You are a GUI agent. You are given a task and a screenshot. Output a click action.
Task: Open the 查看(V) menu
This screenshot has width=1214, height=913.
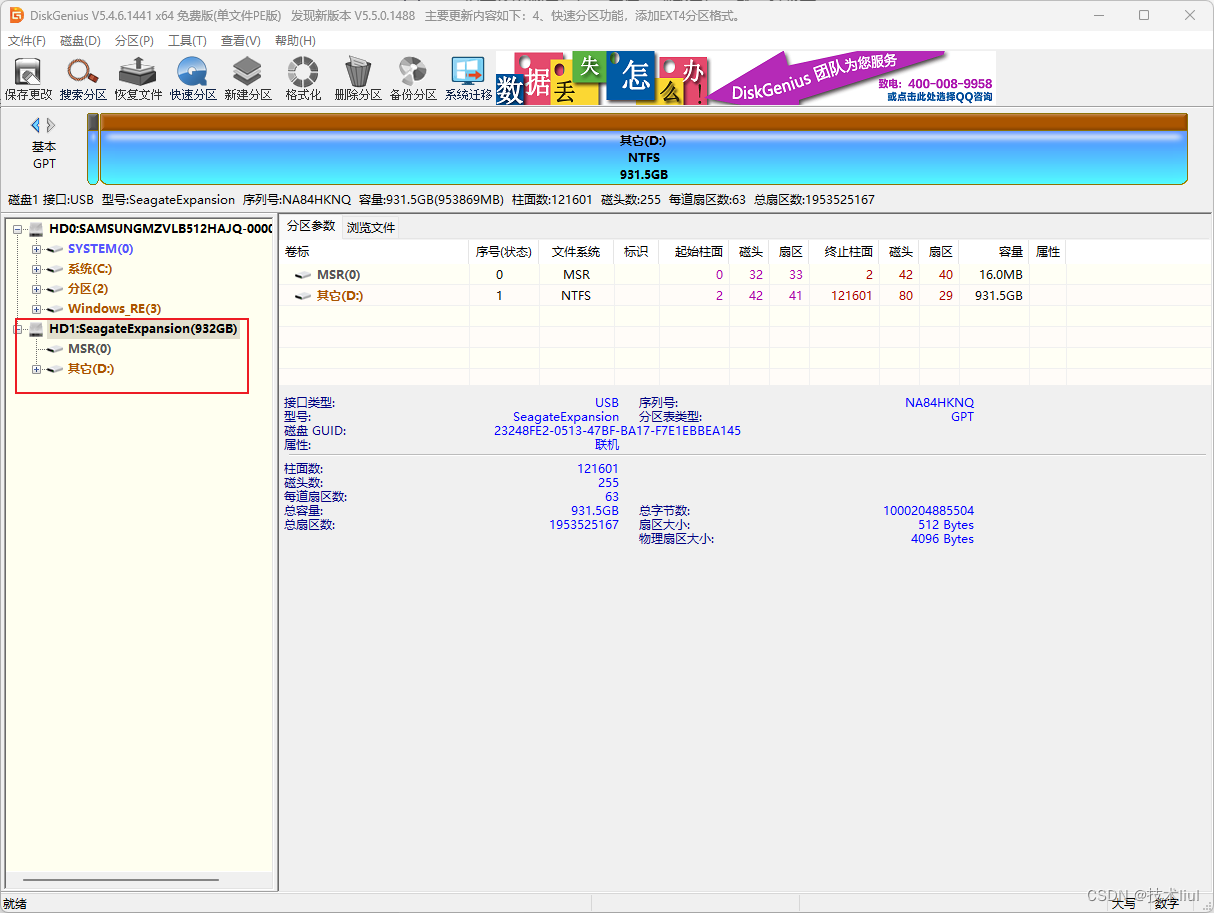(x=240, y=41)
